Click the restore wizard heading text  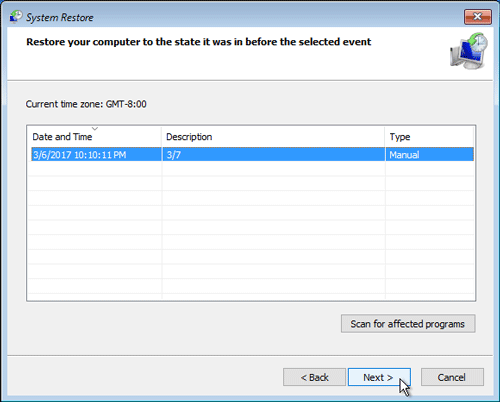(199, 42)
